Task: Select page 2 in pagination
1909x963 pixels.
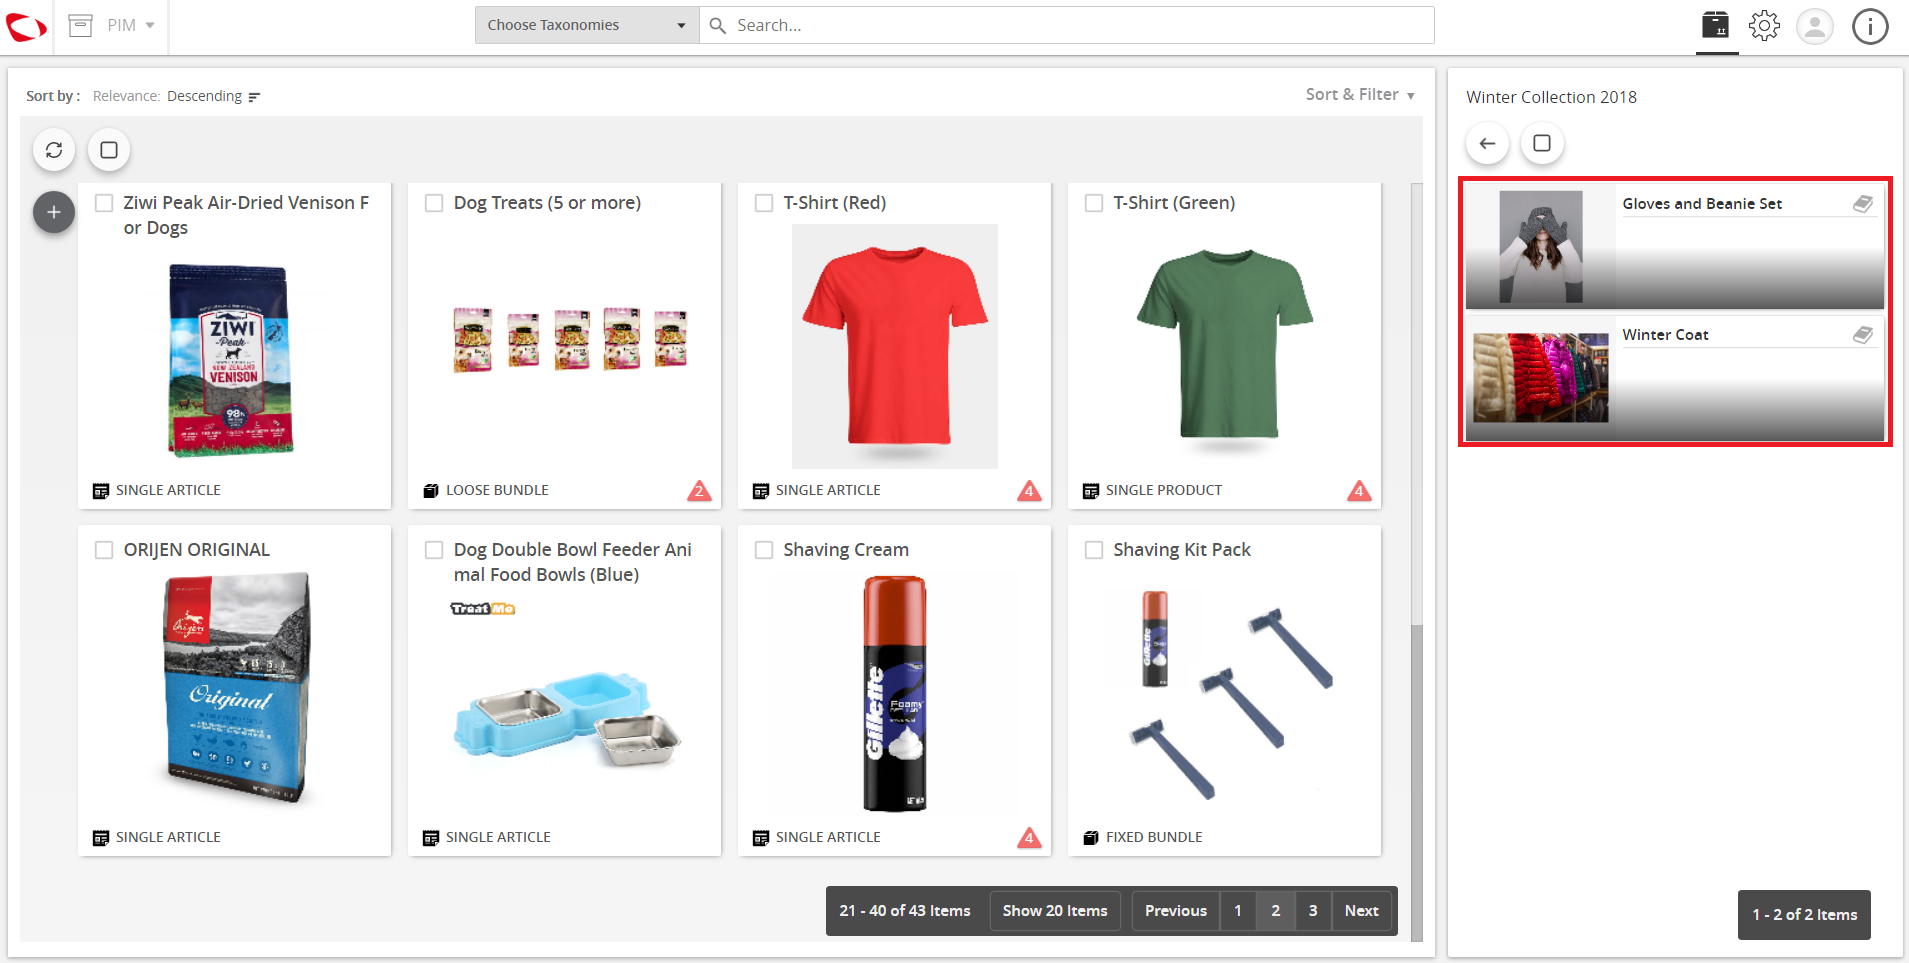Action: pyautogui.click(x=1276, y=911)
